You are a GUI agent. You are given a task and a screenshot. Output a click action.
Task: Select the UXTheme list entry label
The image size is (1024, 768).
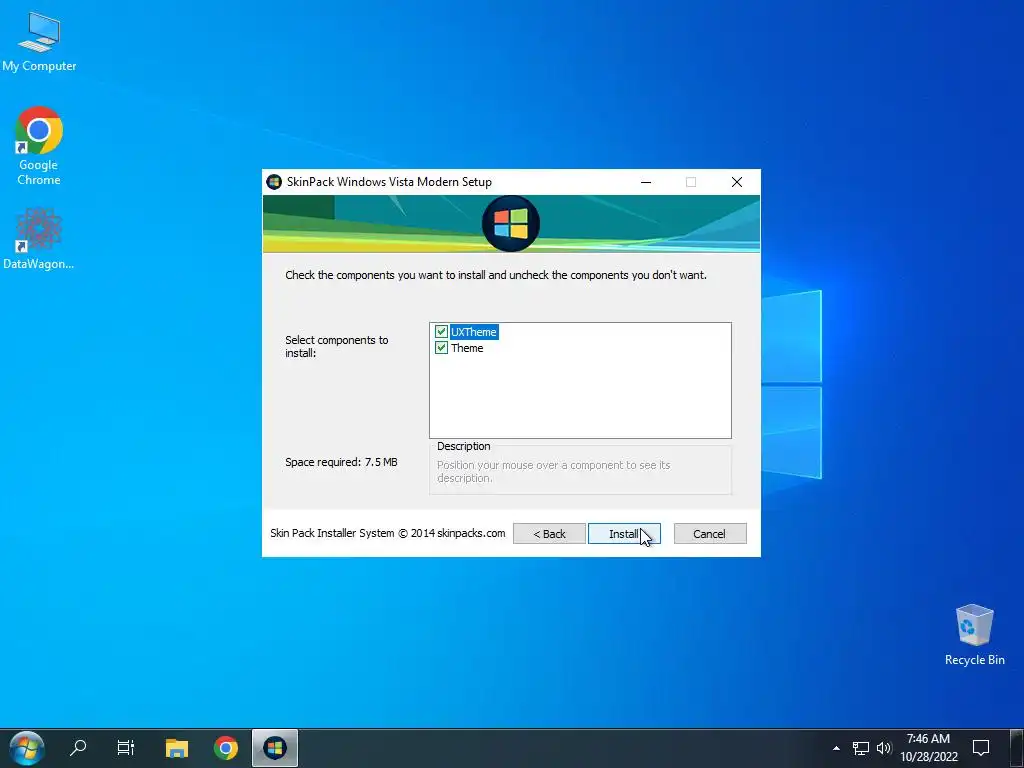(473, 332)
